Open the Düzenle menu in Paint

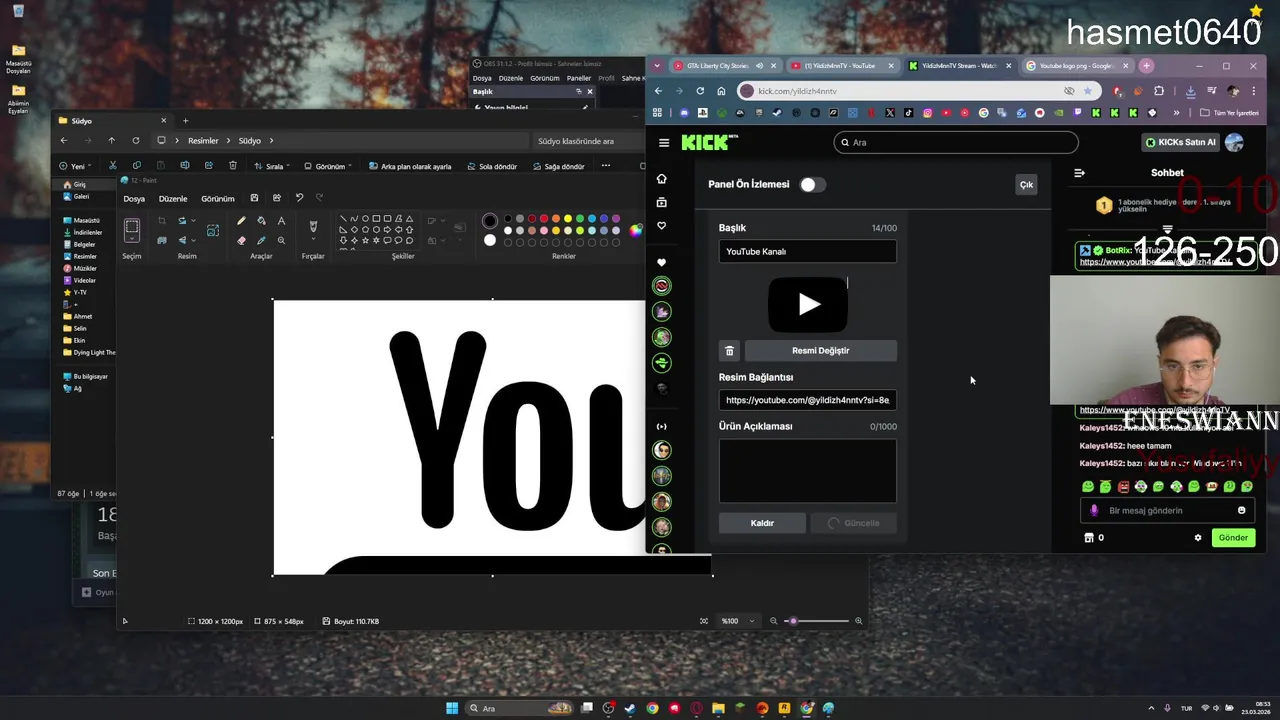(x=173, y=199)
